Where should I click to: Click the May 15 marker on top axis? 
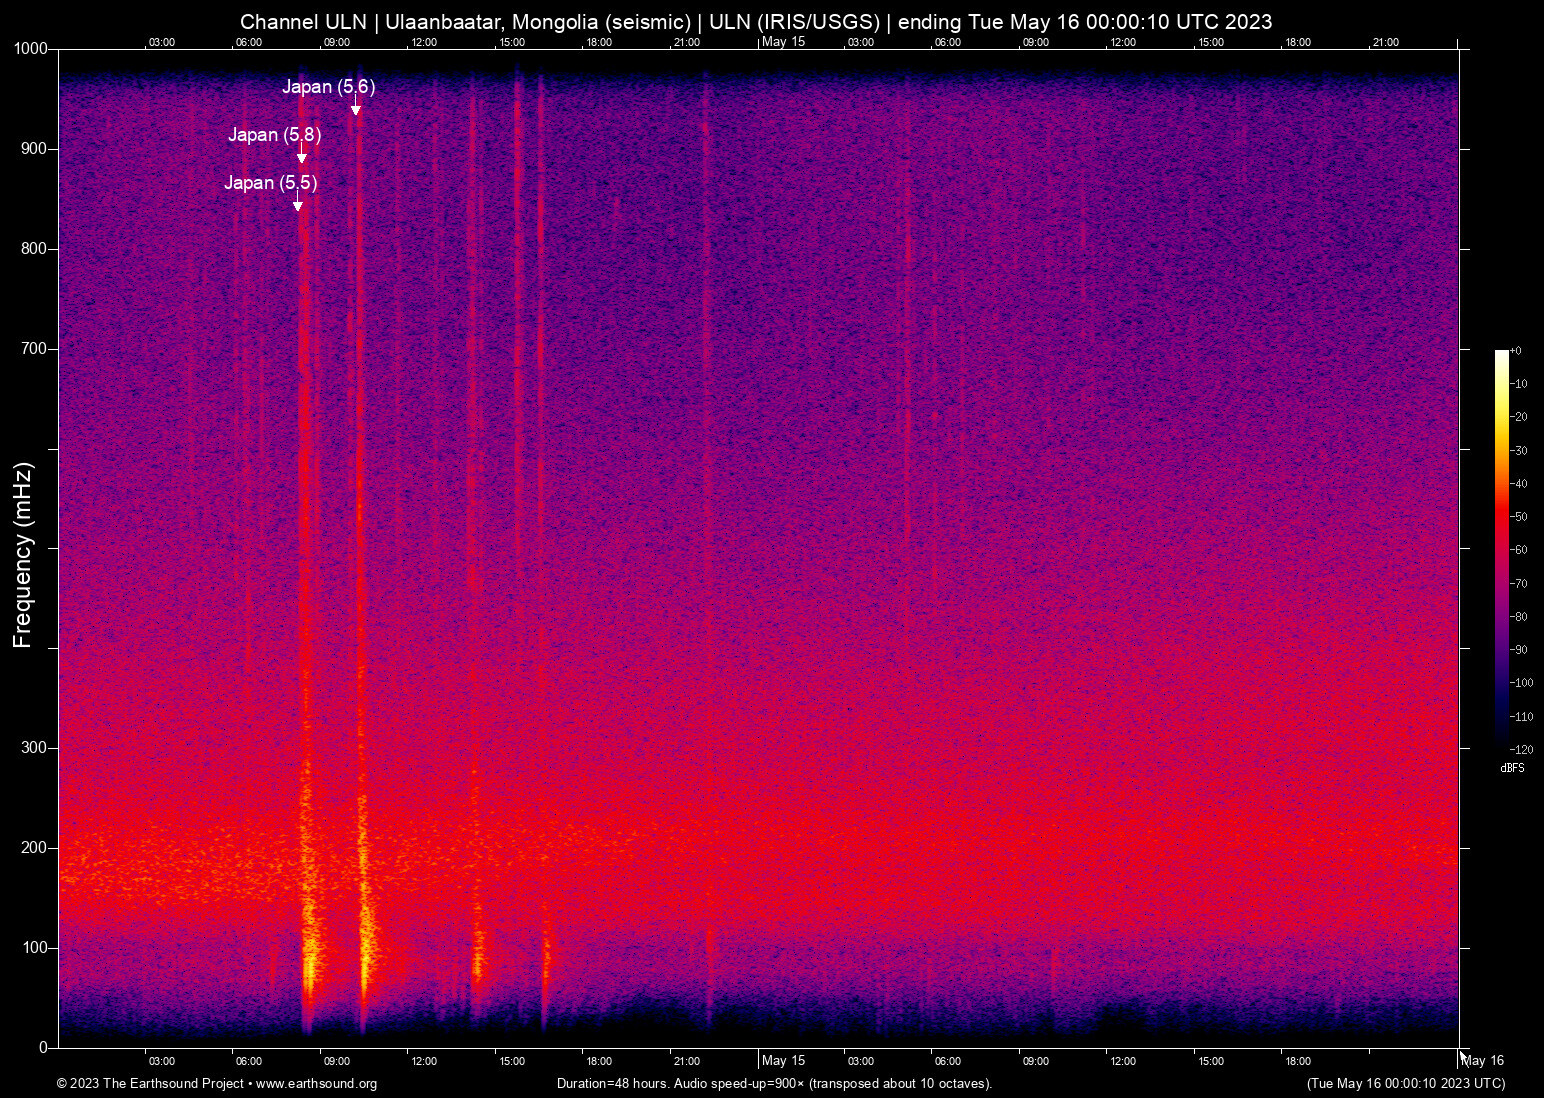click(x=783, y=42)
